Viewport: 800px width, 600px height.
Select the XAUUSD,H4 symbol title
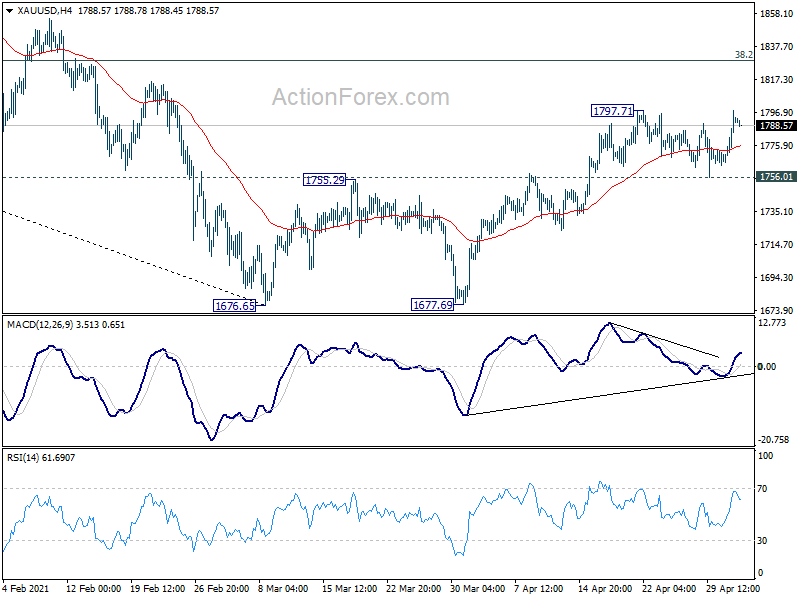tap(45, 11)
